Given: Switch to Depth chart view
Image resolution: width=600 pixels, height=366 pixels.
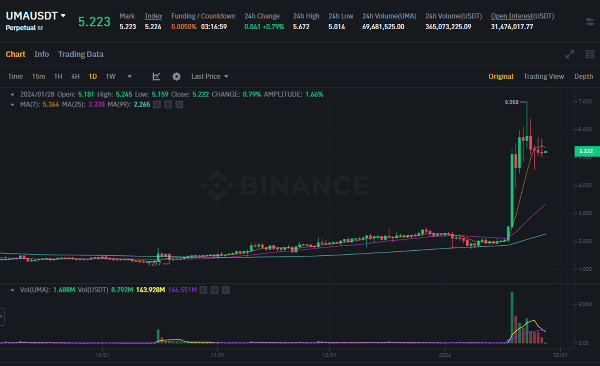Looking at the screenshot, I should point(584,77).
